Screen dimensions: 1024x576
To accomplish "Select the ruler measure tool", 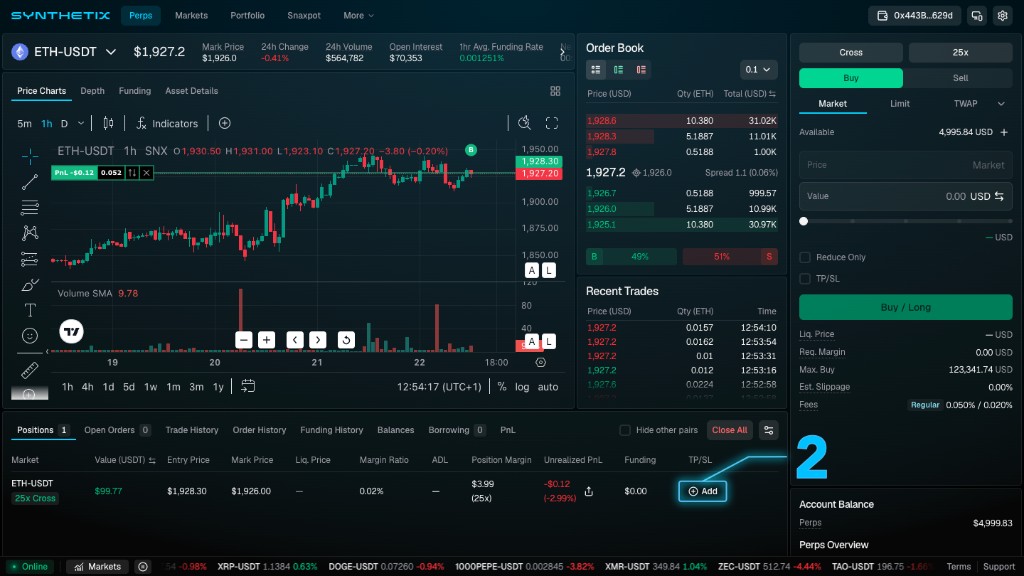I will [x=29, y=370].
